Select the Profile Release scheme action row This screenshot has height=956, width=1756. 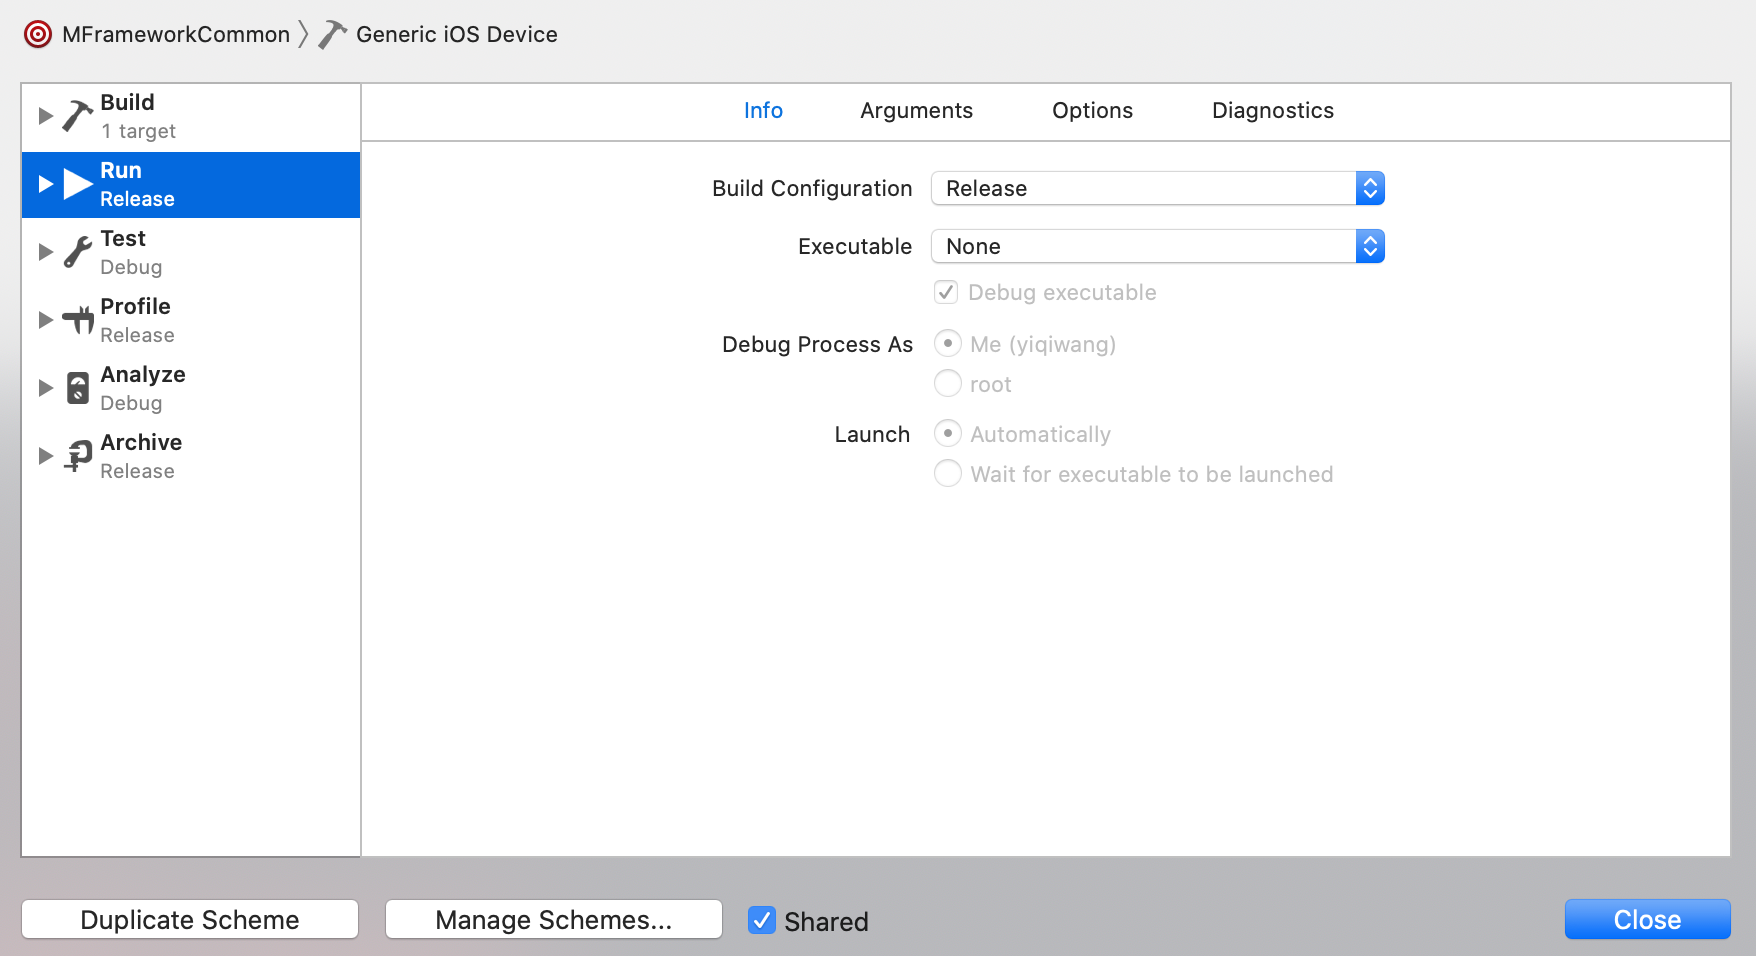click(x=191, y=320)
